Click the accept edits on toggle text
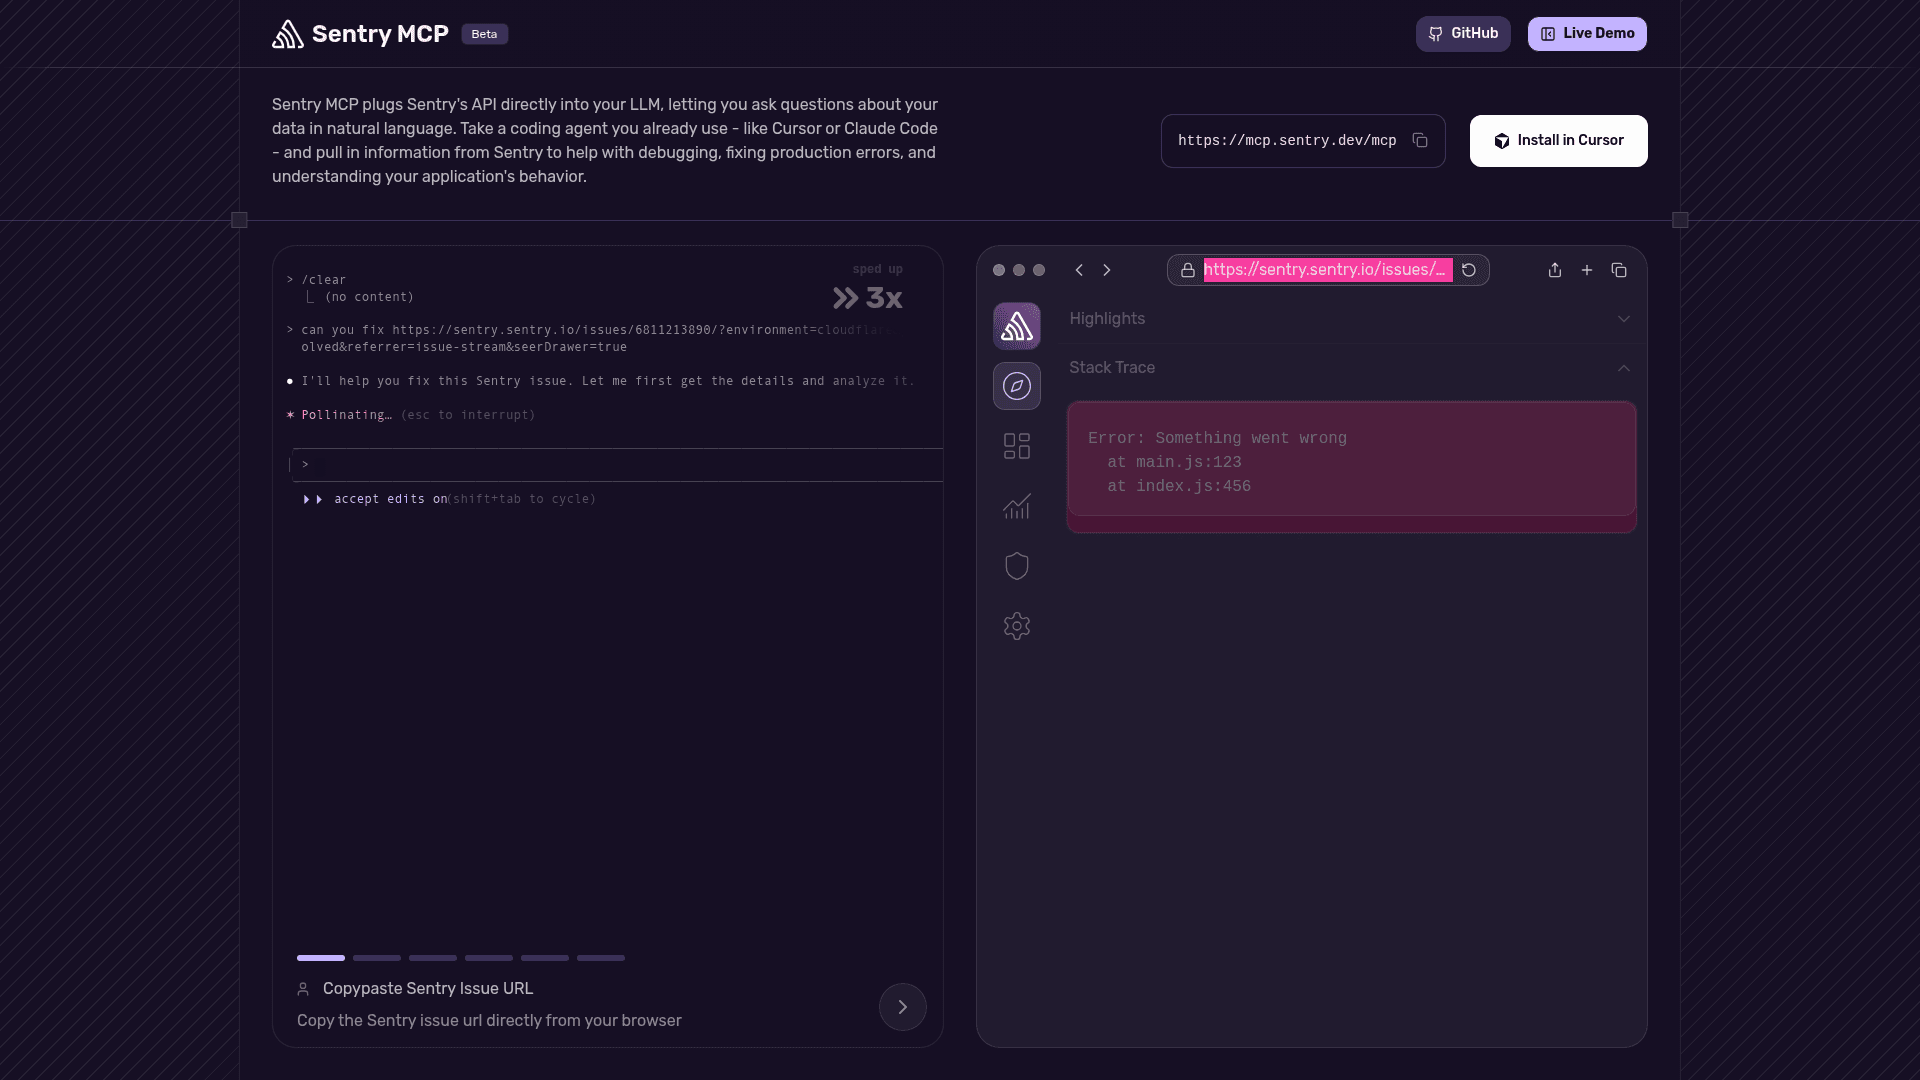Viewport: 1920px width, 1080px height. tap(391, 499)
